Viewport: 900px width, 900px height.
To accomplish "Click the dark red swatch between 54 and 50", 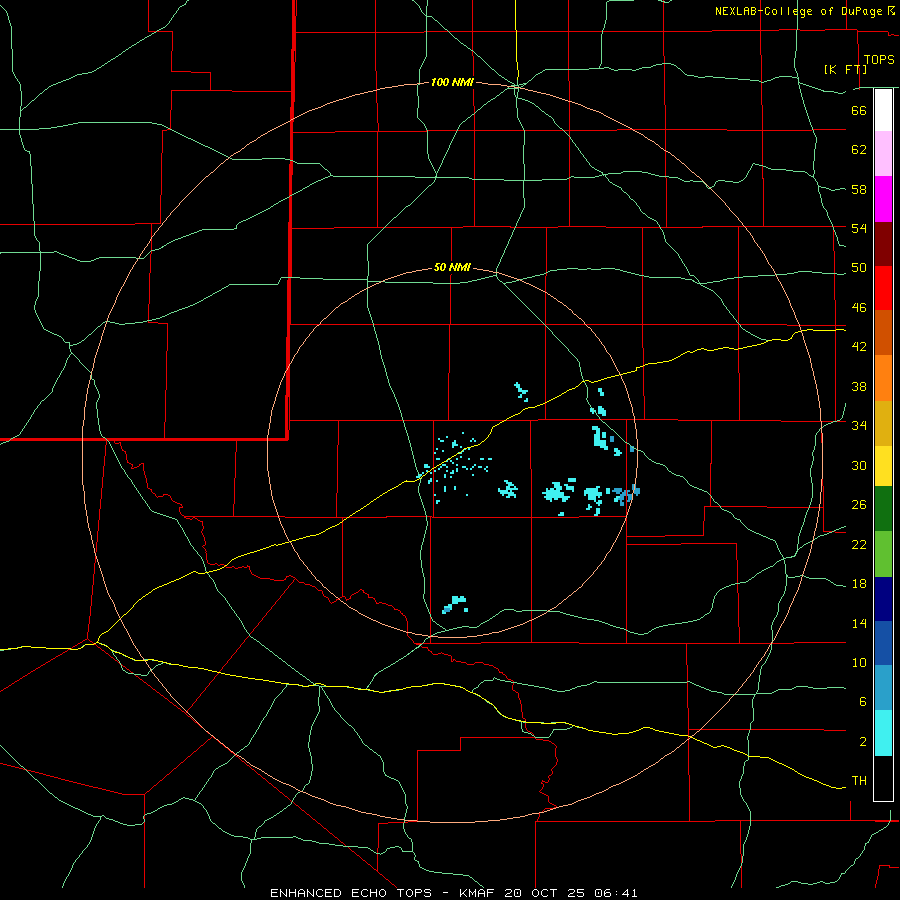I will coord(883,243).
